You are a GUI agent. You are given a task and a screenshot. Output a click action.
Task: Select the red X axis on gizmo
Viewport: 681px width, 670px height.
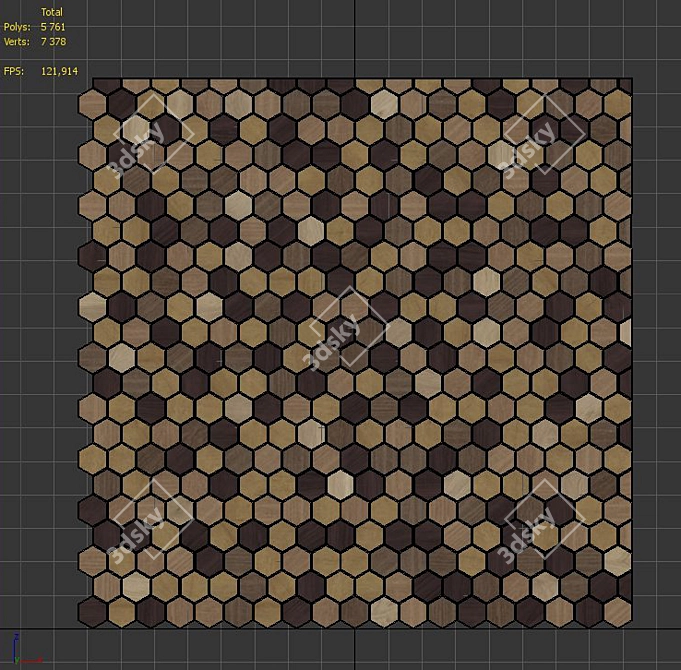coord(33,661)
